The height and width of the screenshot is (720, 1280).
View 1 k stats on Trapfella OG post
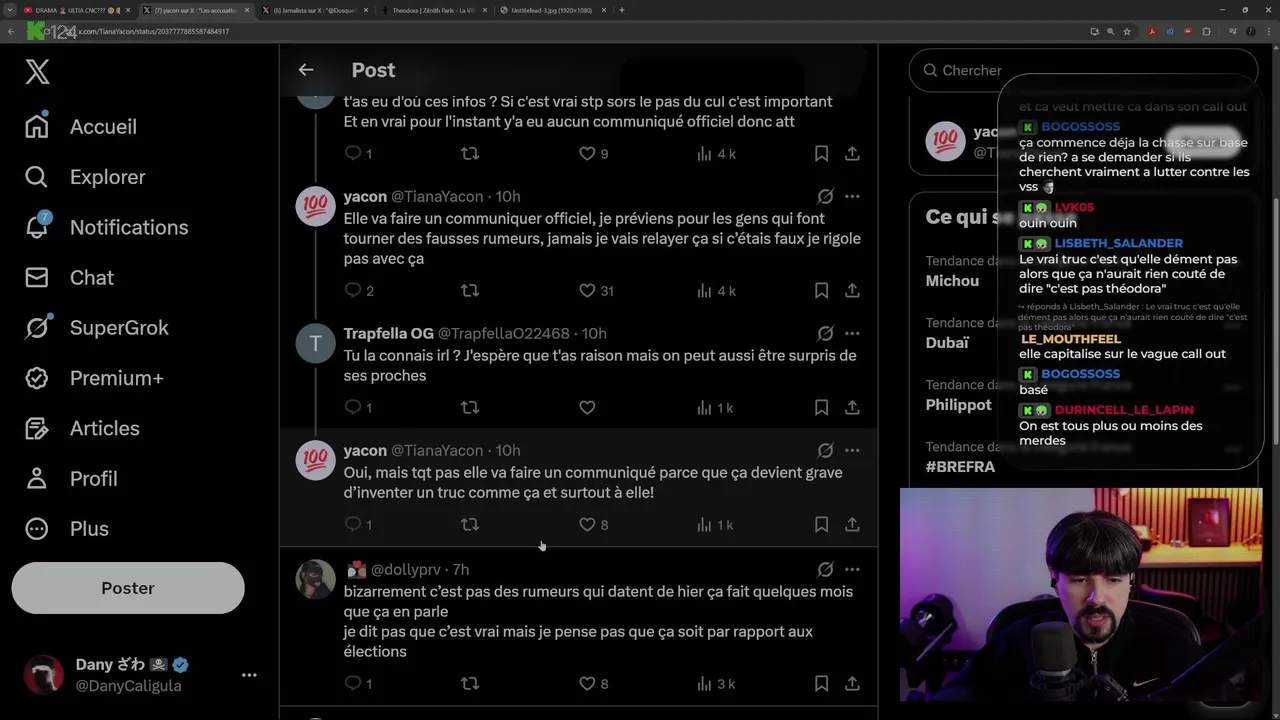[x=716, y=407]
